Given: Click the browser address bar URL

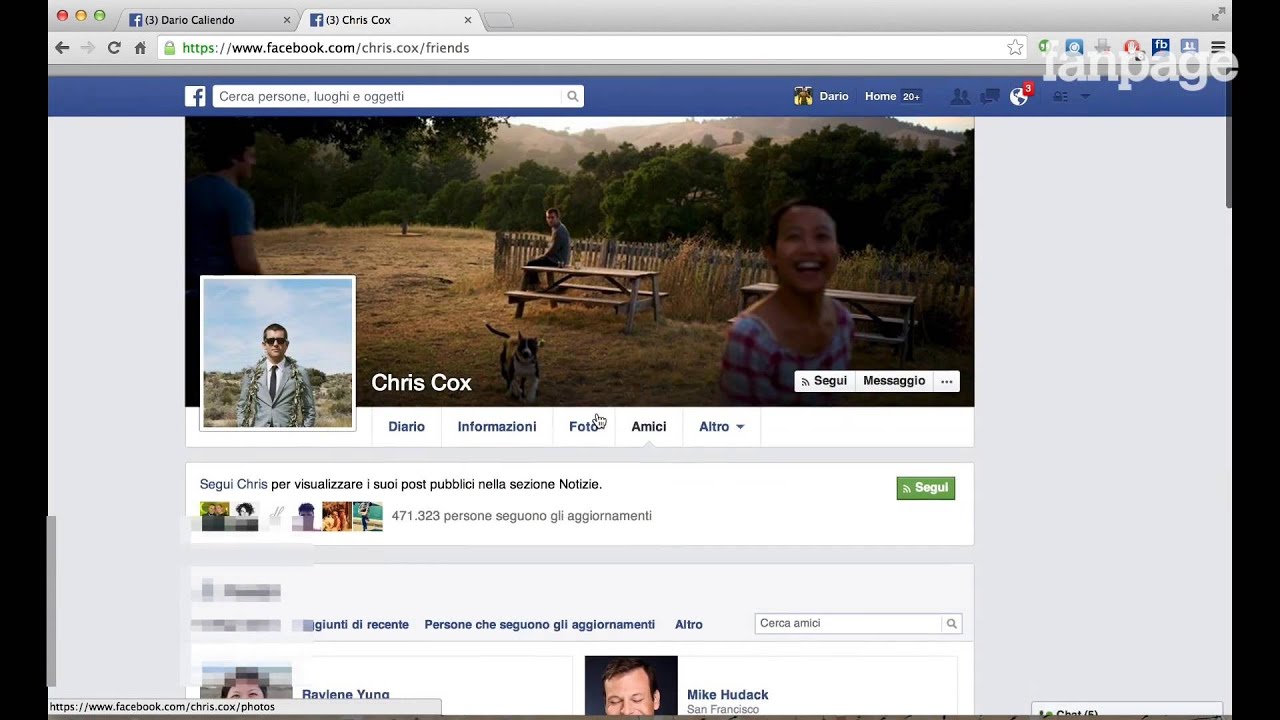Looking at the screenshot, I should [x=326, y=48].
